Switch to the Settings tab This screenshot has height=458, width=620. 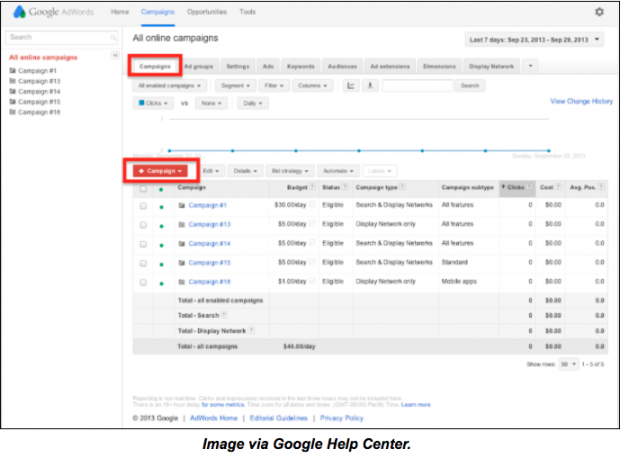tap(238, 66)
